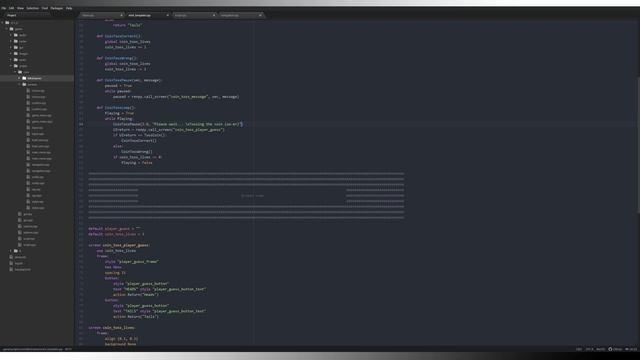Click line 'spacing 15'

pos(116,273)
